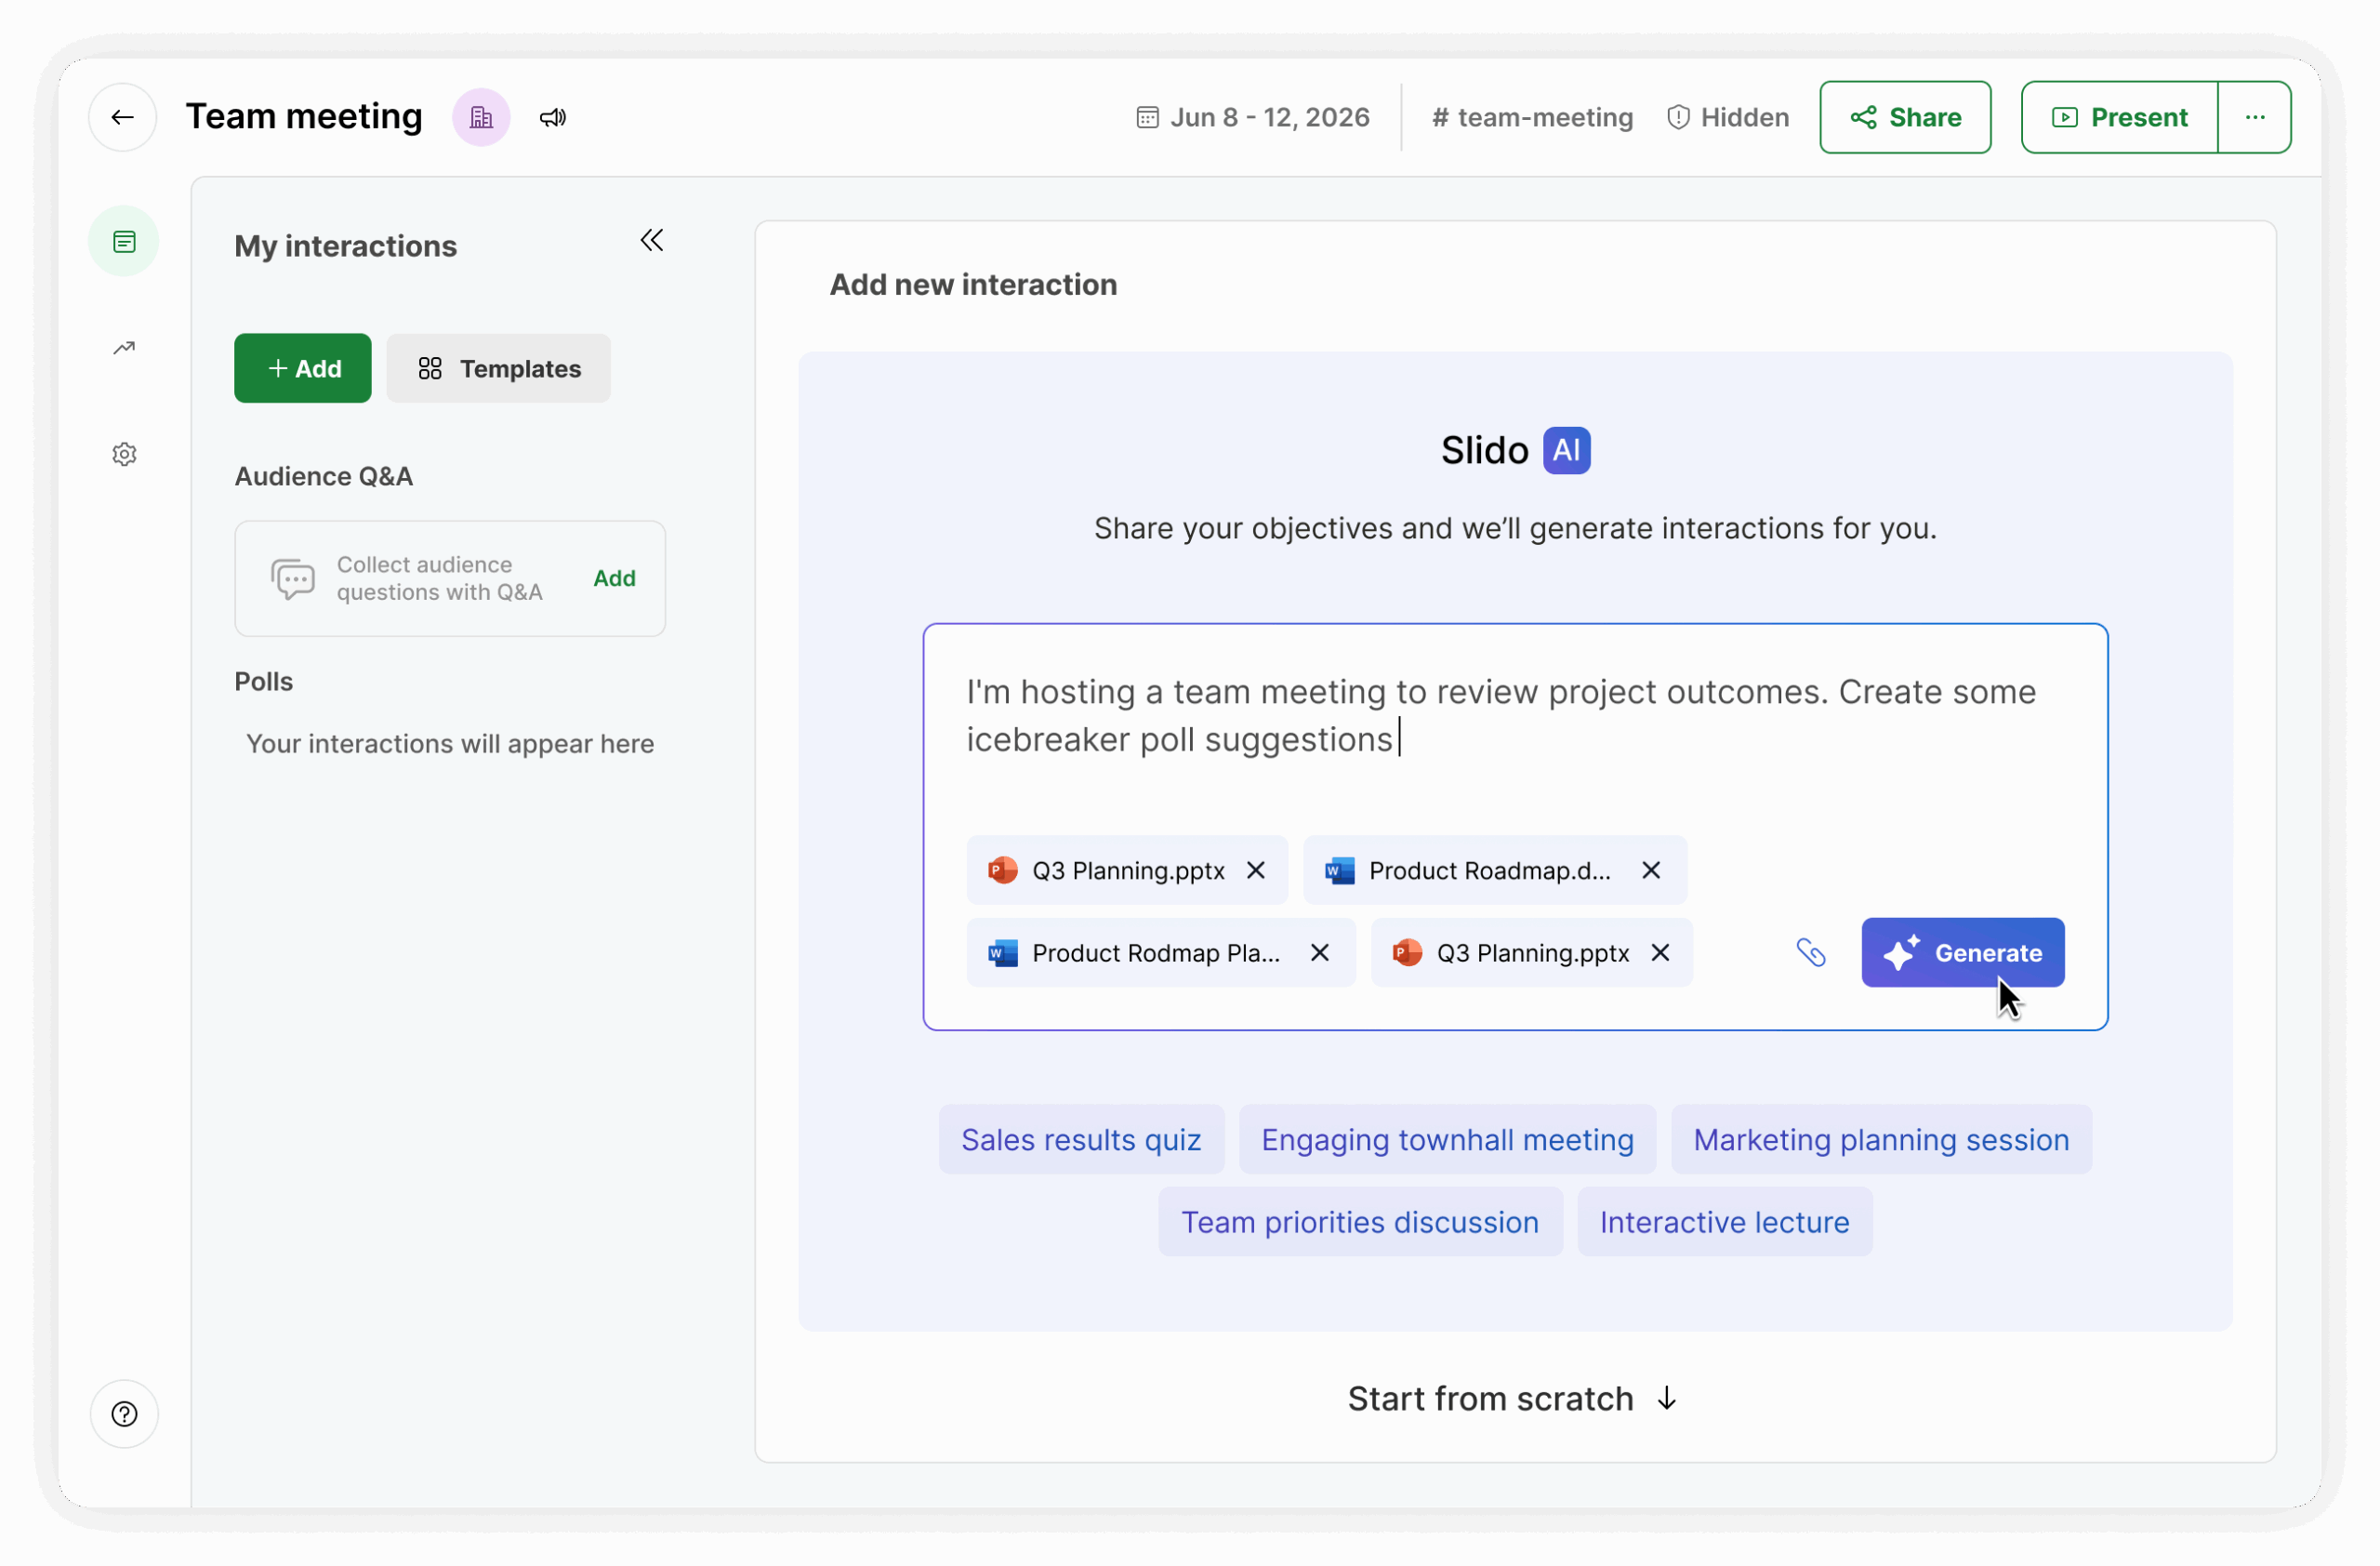Collapse the My interactions panel
The height and width of the screenshot is (1566, 2380).
point(652,240)
